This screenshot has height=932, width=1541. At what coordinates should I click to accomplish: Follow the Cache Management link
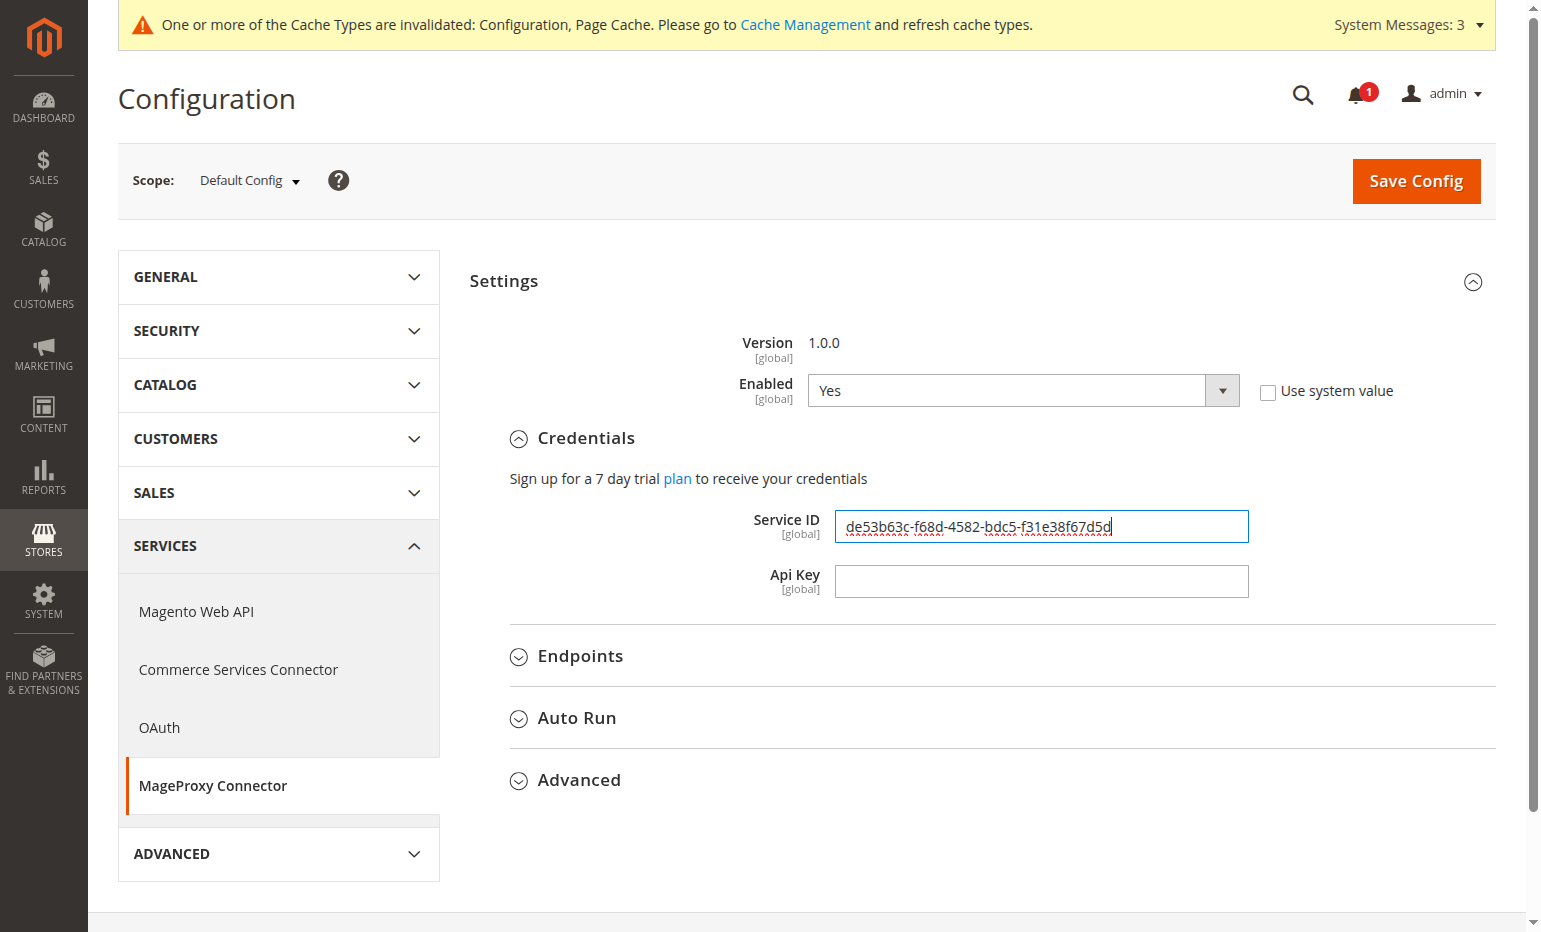[x=805, y=25]
